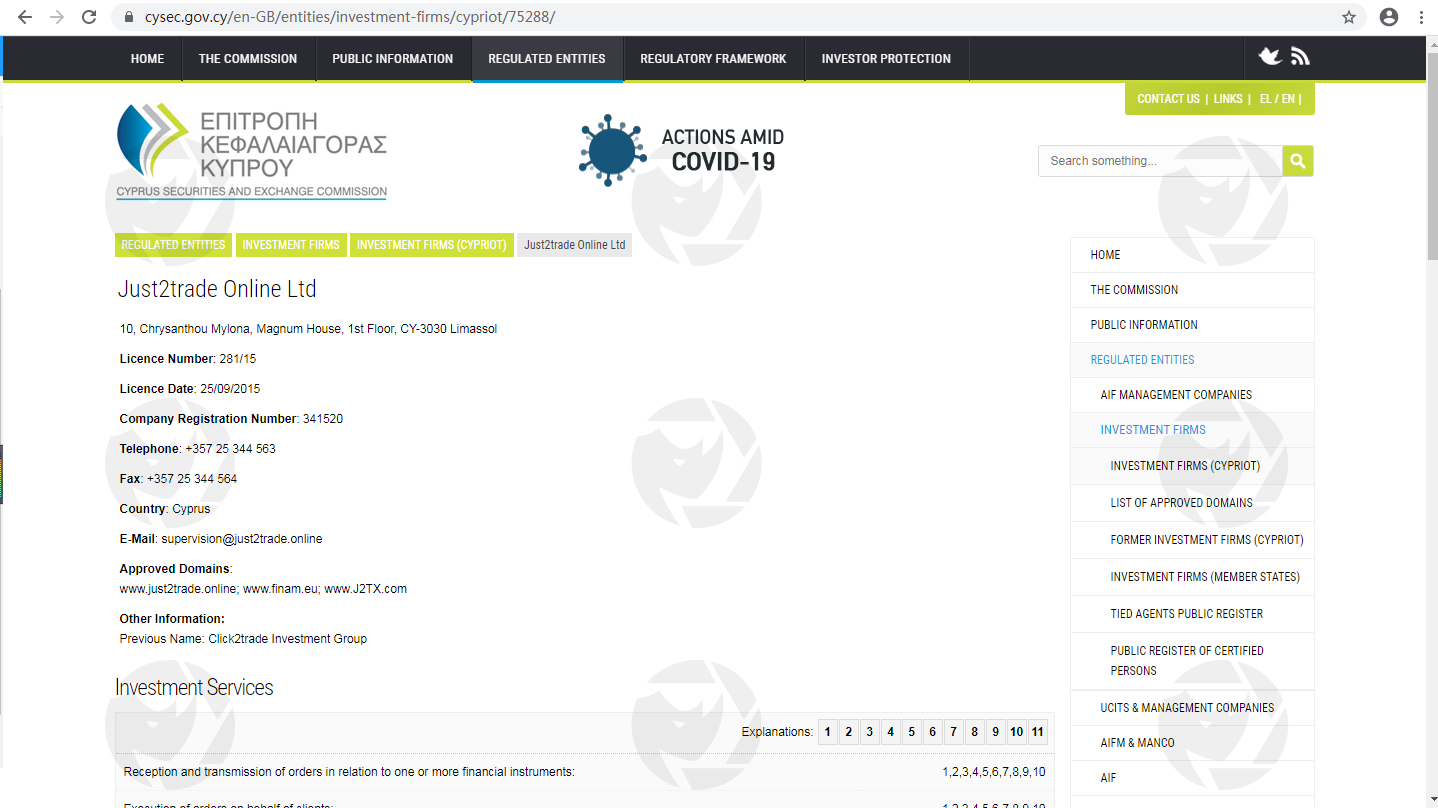Click the Contact Us link
Screen dimensions: 1438x808
click(x=1168, y=99)
